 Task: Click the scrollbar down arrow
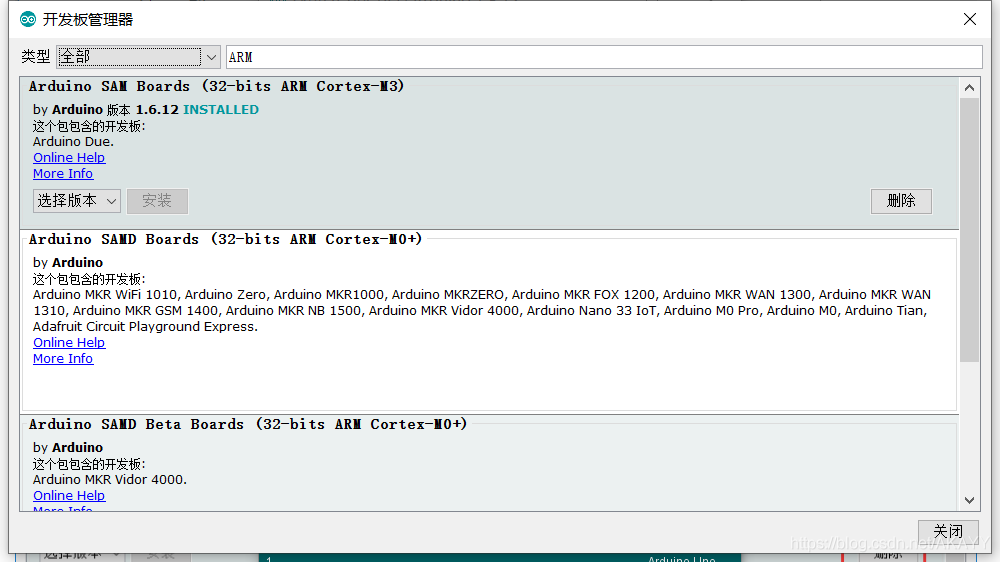969,500
